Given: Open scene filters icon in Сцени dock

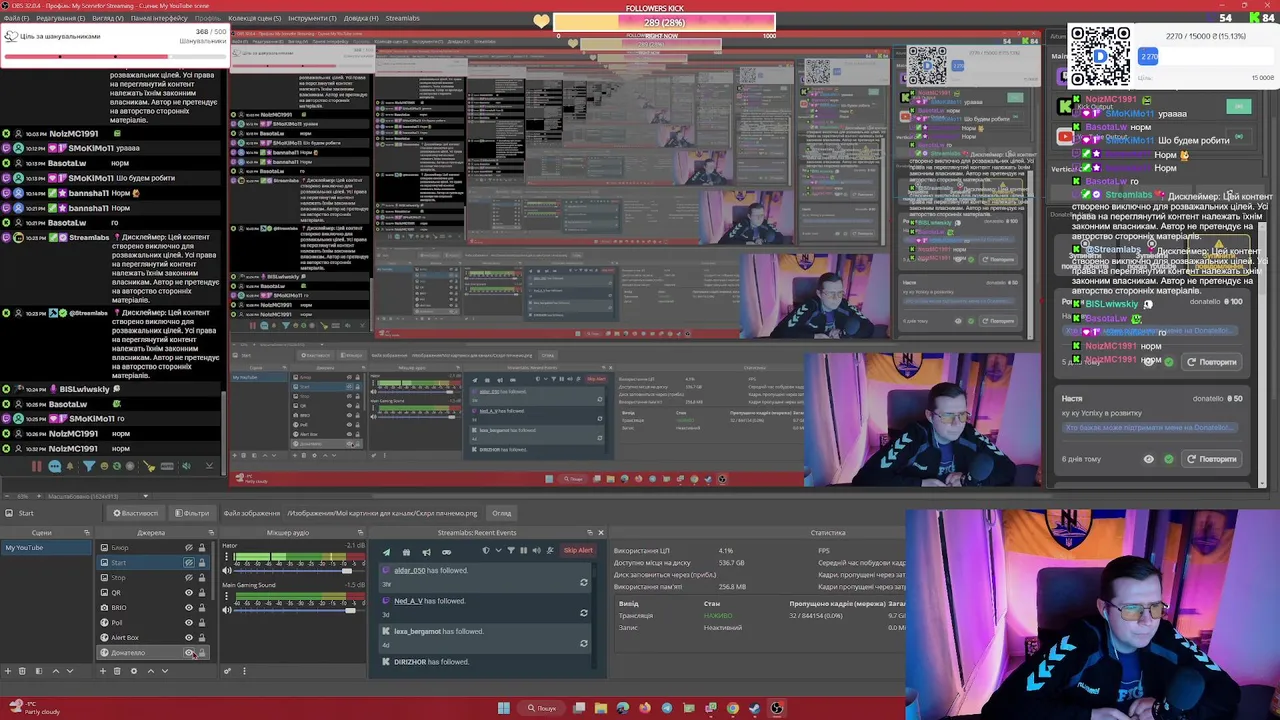Looking at the screenshot, I should click(x=38, y=671).
